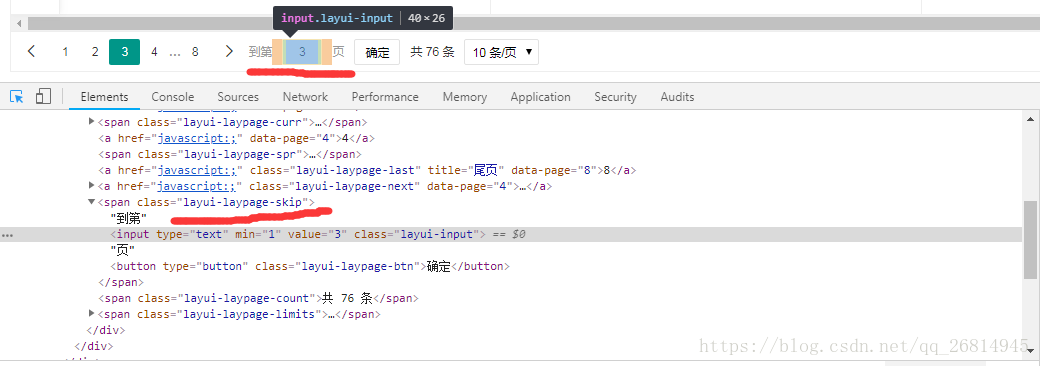The width and height of the screenshot is (1040, 366).
Task: Click the inspect element picker icon
Action: (x=17, y=97)
